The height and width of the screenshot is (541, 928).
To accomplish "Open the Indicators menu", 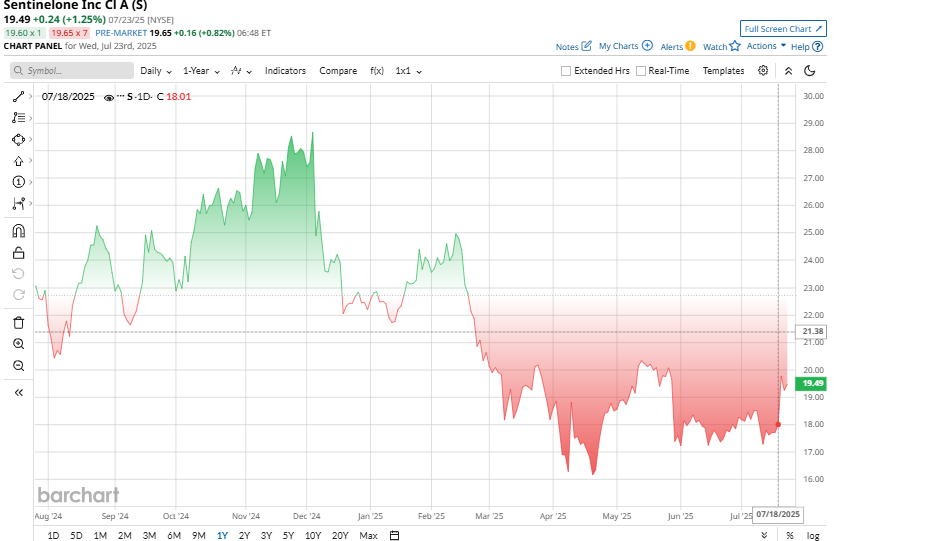I will (x=285, y=71).
